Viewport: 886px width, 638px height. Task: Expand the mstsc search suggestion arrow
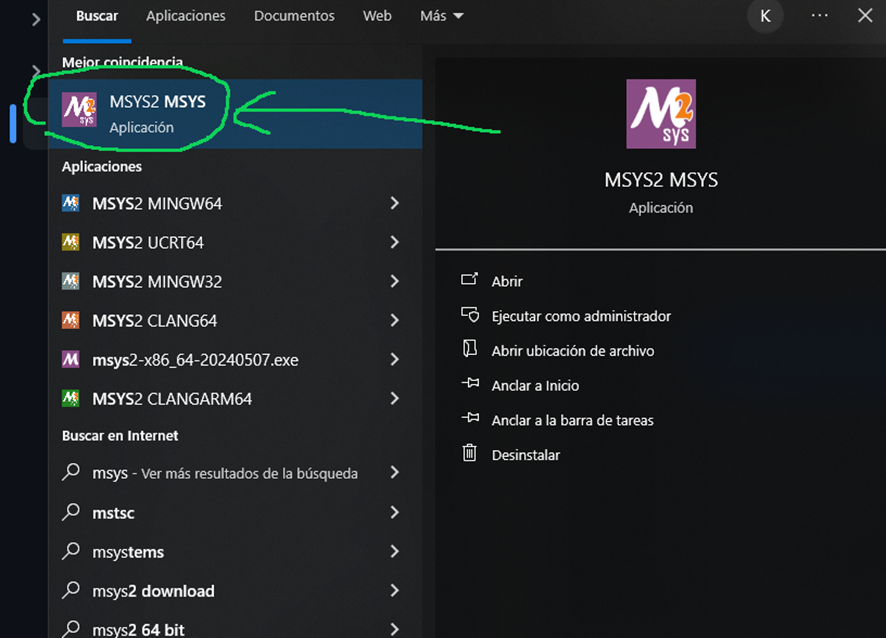pos(395,512)
